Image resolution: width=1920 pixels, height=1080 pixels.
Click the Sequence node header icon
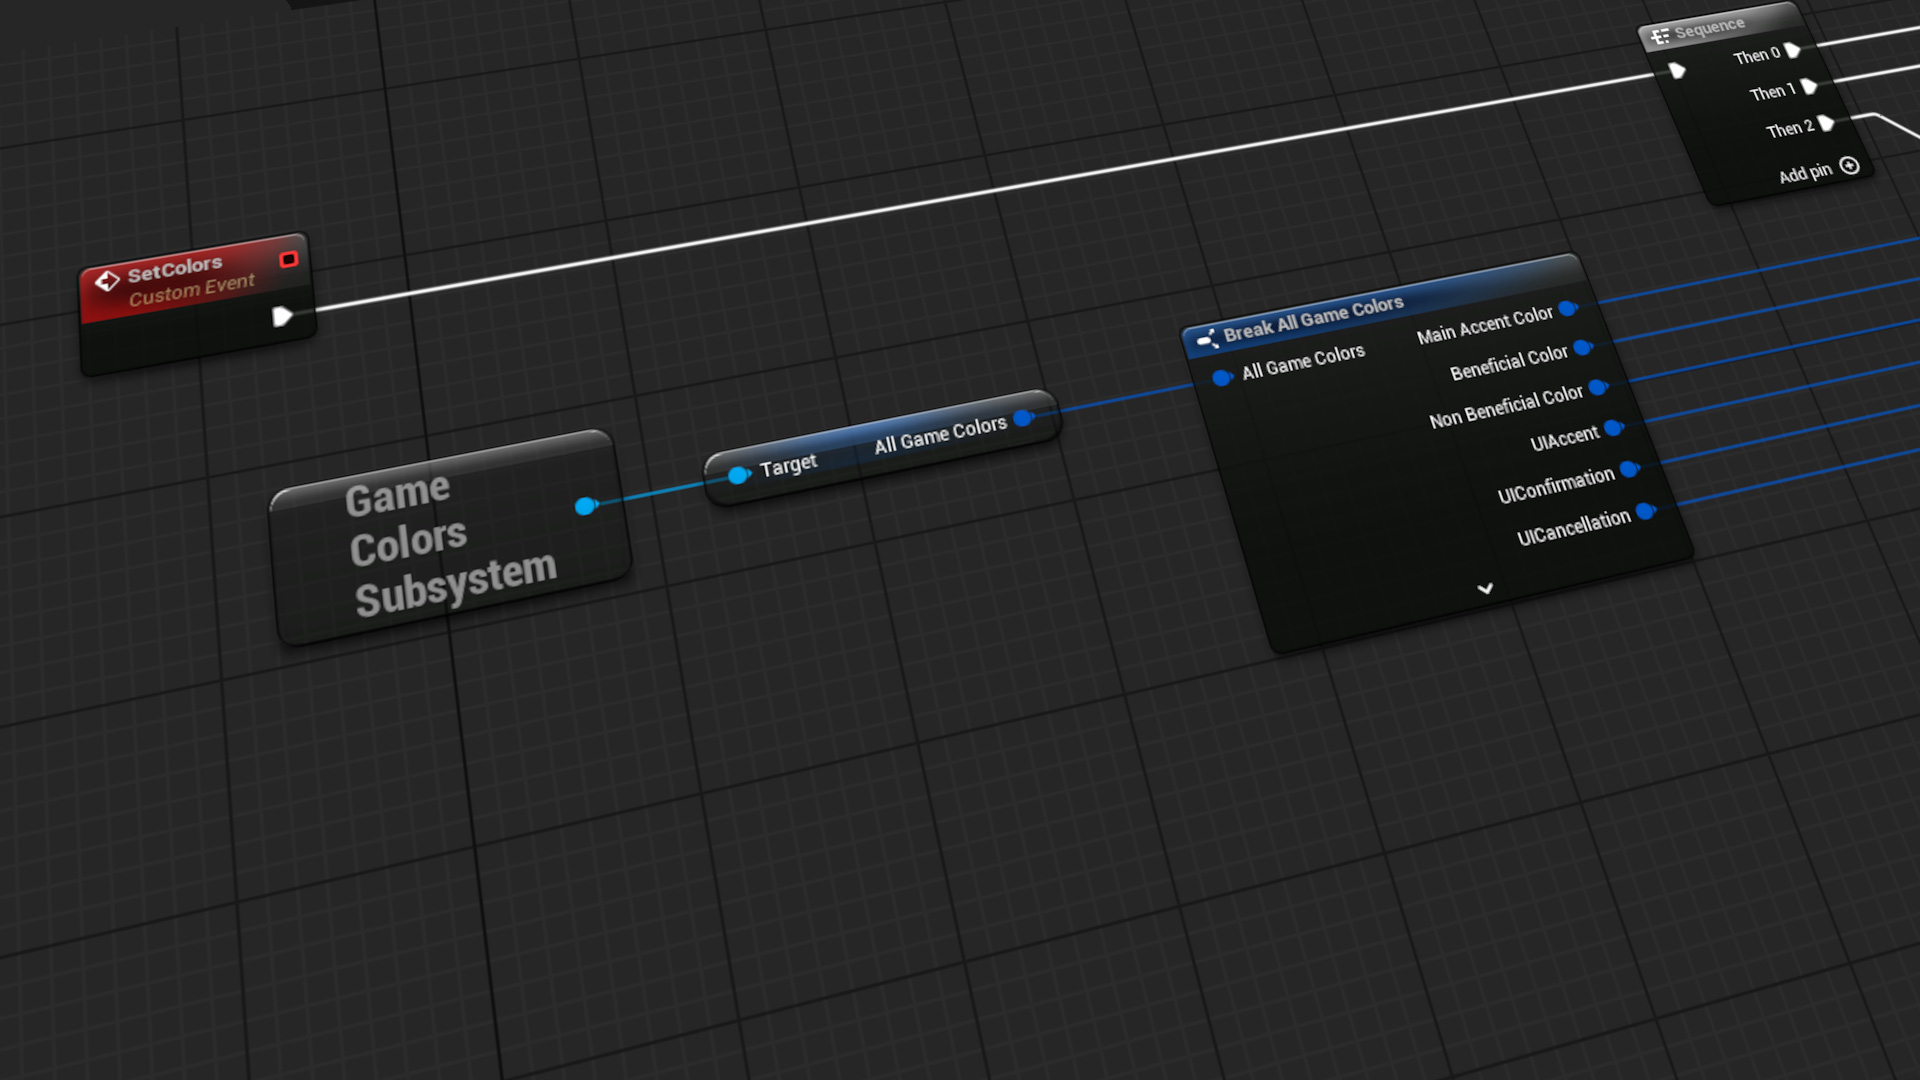click(x=1660, y=33)
